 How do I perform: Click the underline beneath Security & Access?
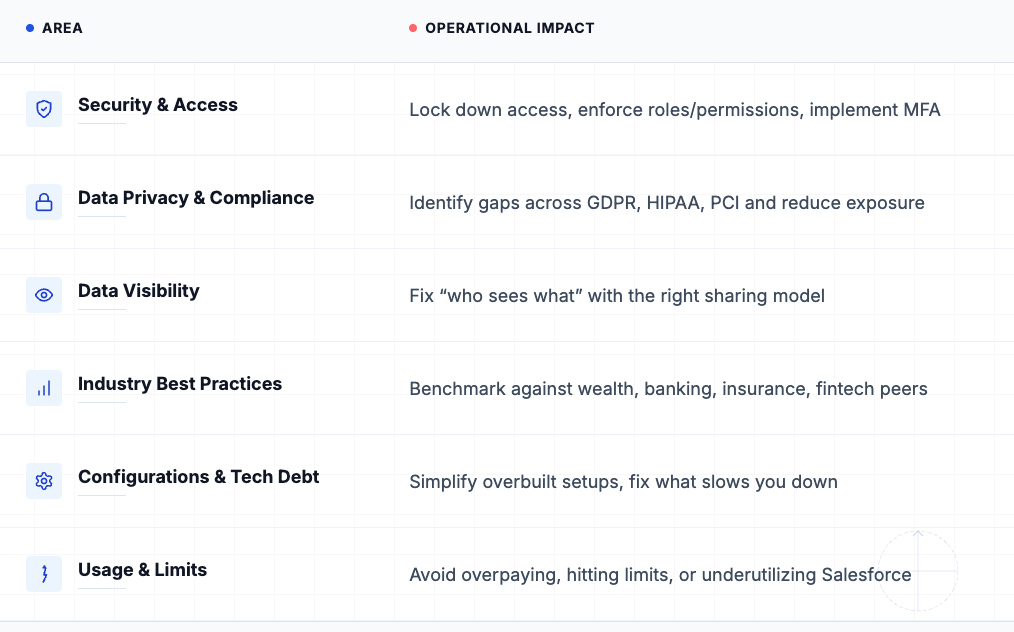coord(100,124)
